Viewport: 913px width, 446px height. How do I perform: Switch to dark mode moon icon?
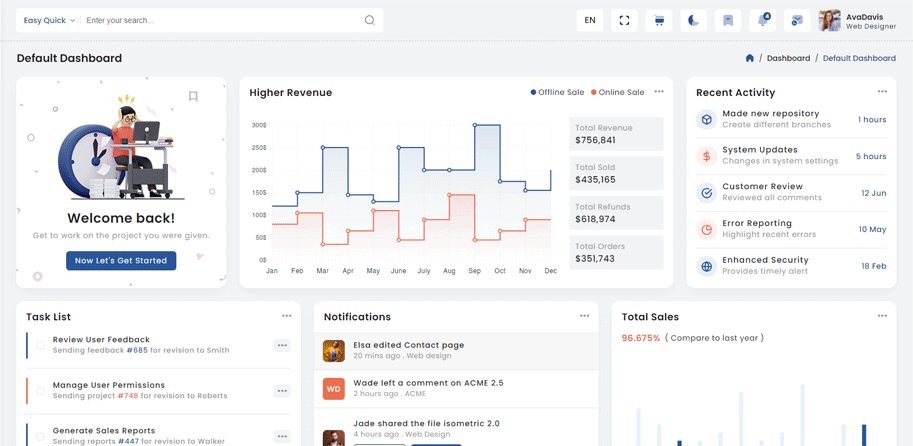click(x=693, y=20)
